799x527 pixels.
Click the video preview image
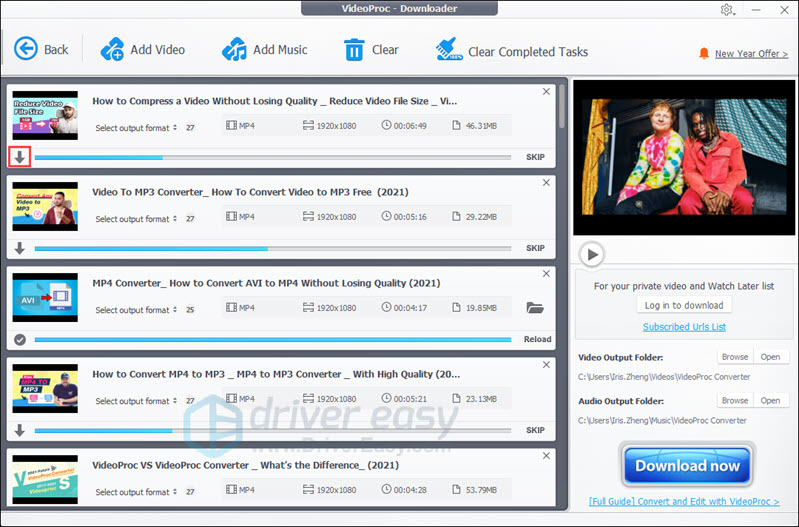point(684,157)
